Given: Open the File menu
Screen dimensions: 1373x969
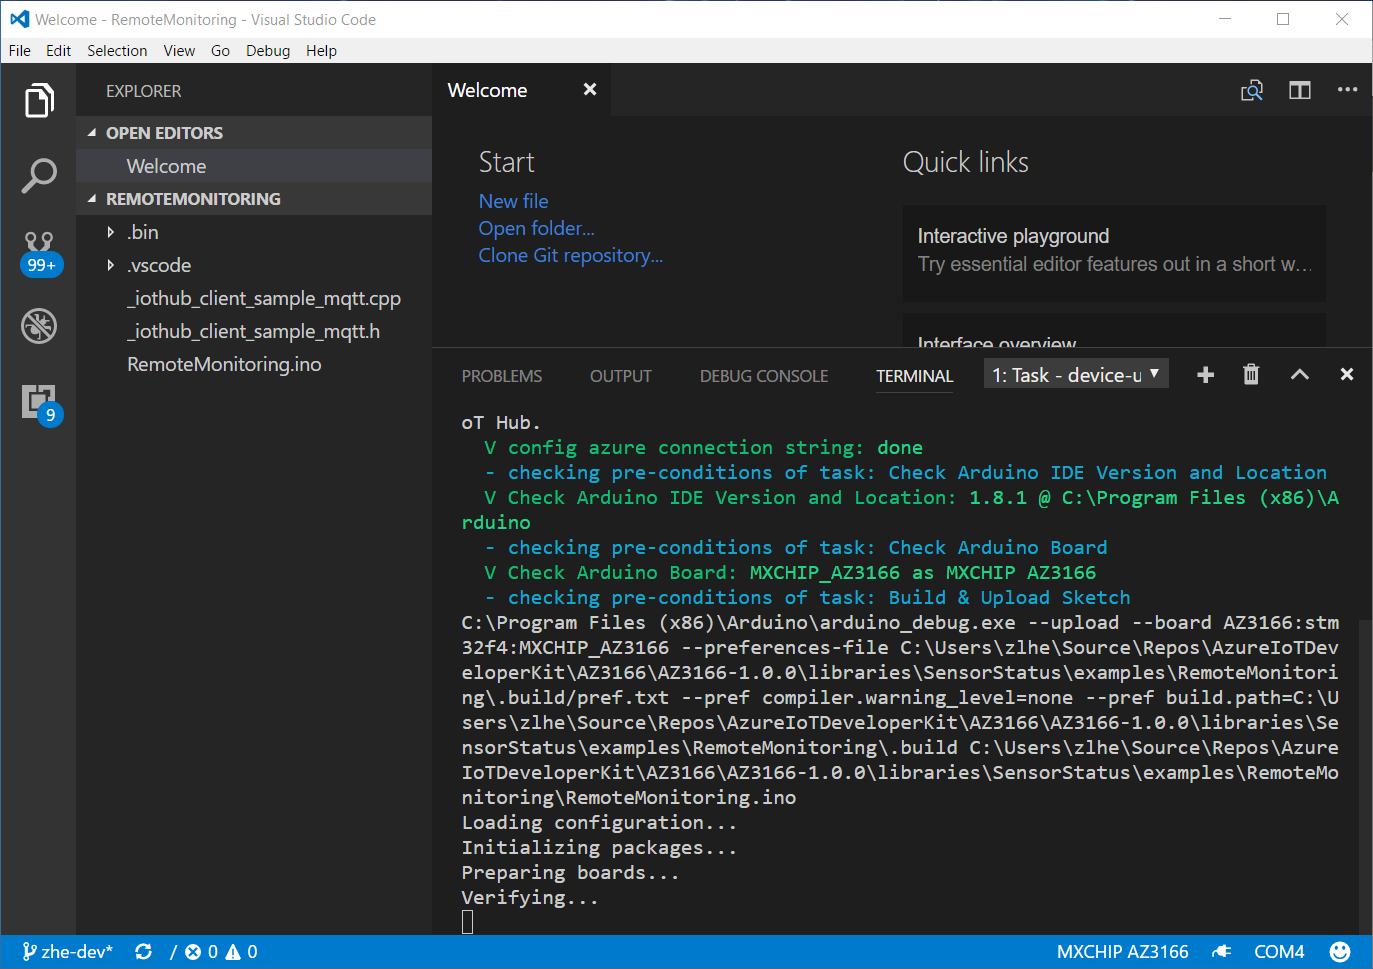Looking at the screenshot, I should pyautogui.click(x=20, y=51).
